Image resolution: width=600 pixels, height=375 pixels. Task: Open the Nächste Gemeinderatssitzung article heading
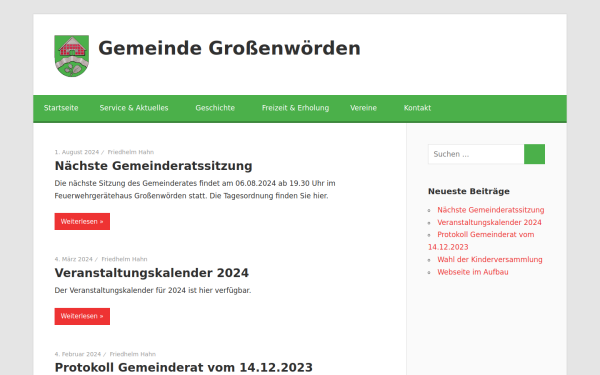[x=153, y=166]
